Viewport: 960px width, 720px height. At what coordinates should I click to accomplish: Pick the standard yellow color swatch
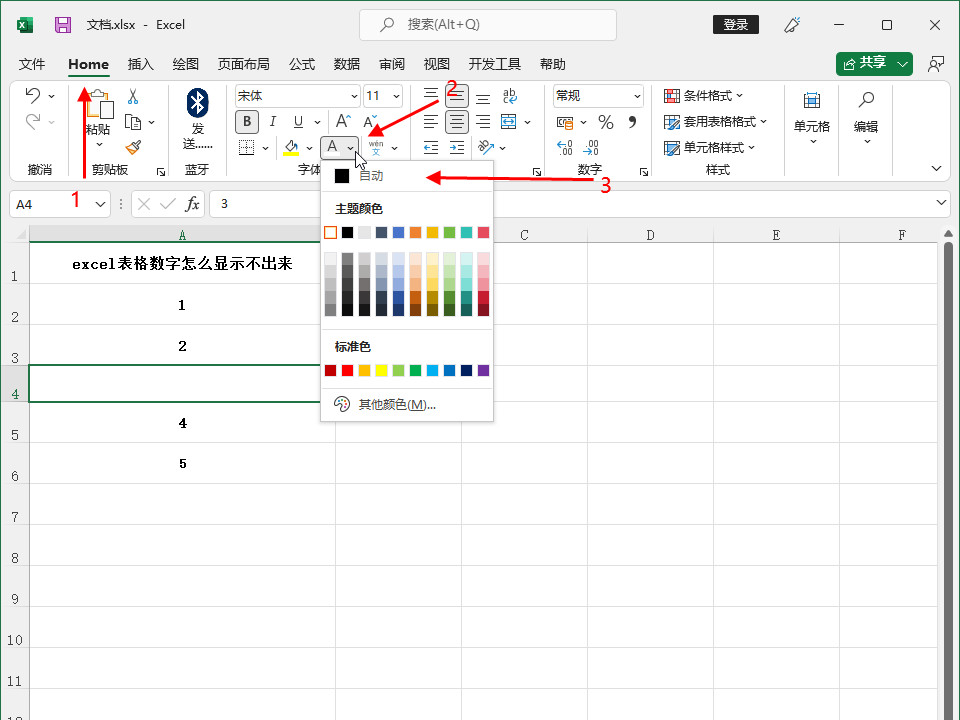click(381, 370)
